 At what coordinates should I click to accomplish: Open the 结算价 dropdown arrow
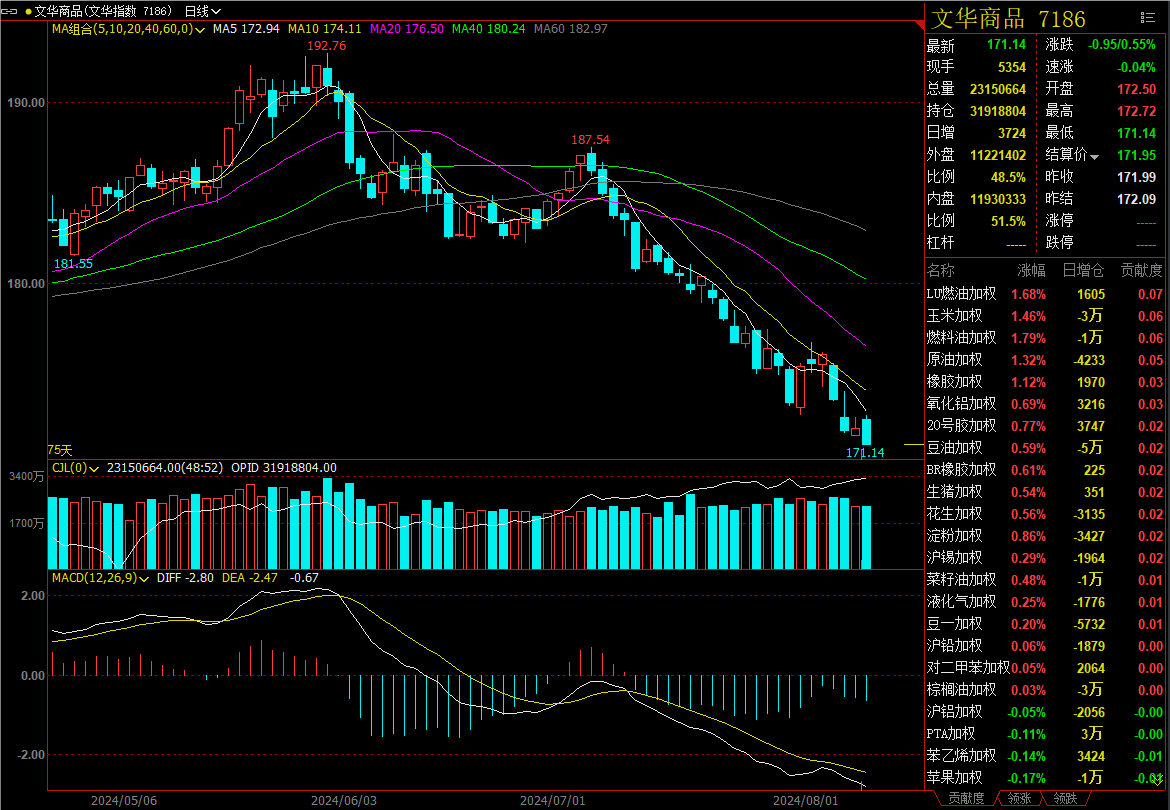click(x=1095, y=157)
